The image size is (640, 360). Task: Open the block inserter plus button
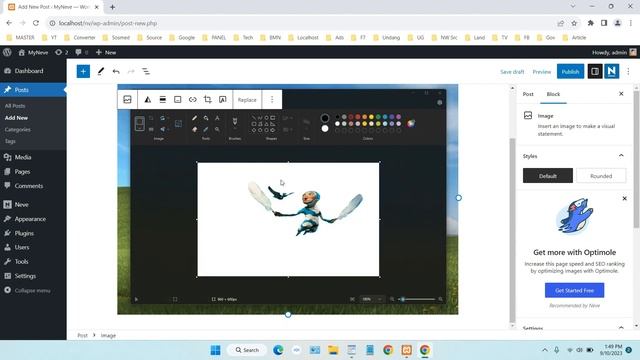[x=83, y=71]
